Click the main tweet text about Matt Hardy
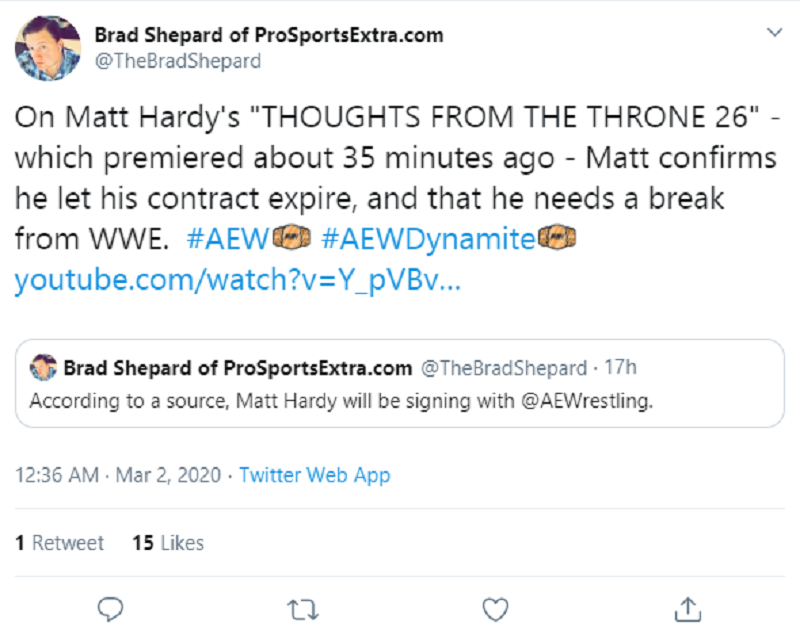Screen dimensions: 800x642 click(380, 160)
